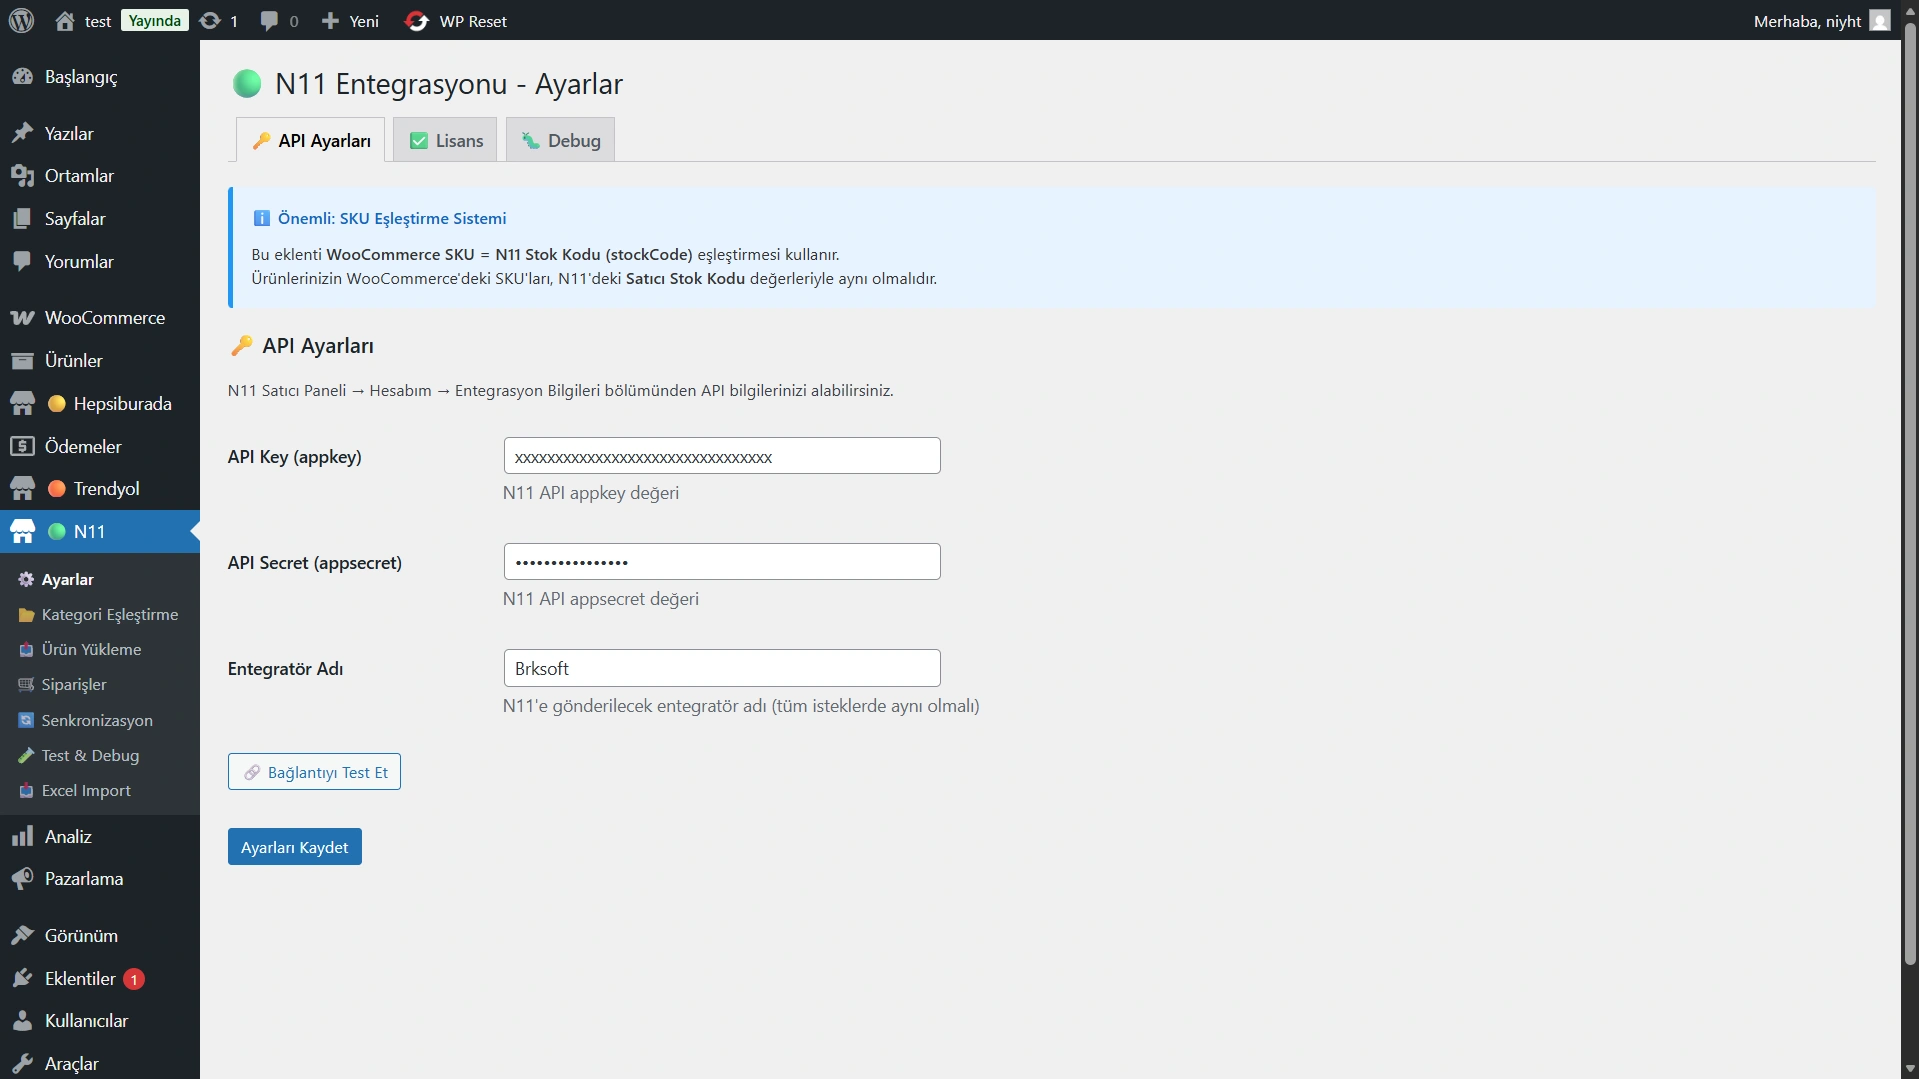The height and width of the screenshot is (1079, 1919).
Task: Focus the API Secret password field
Action: coord(721,562)
